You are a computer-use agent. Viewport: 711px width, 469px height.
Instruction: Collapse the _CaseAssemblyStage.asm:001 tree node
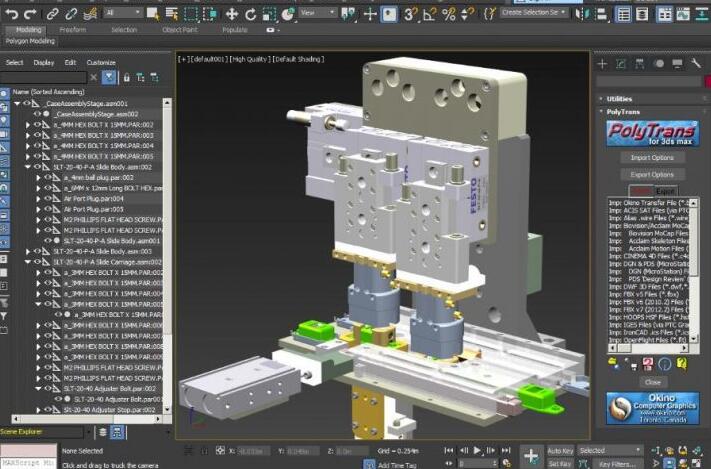pos(16,103)
